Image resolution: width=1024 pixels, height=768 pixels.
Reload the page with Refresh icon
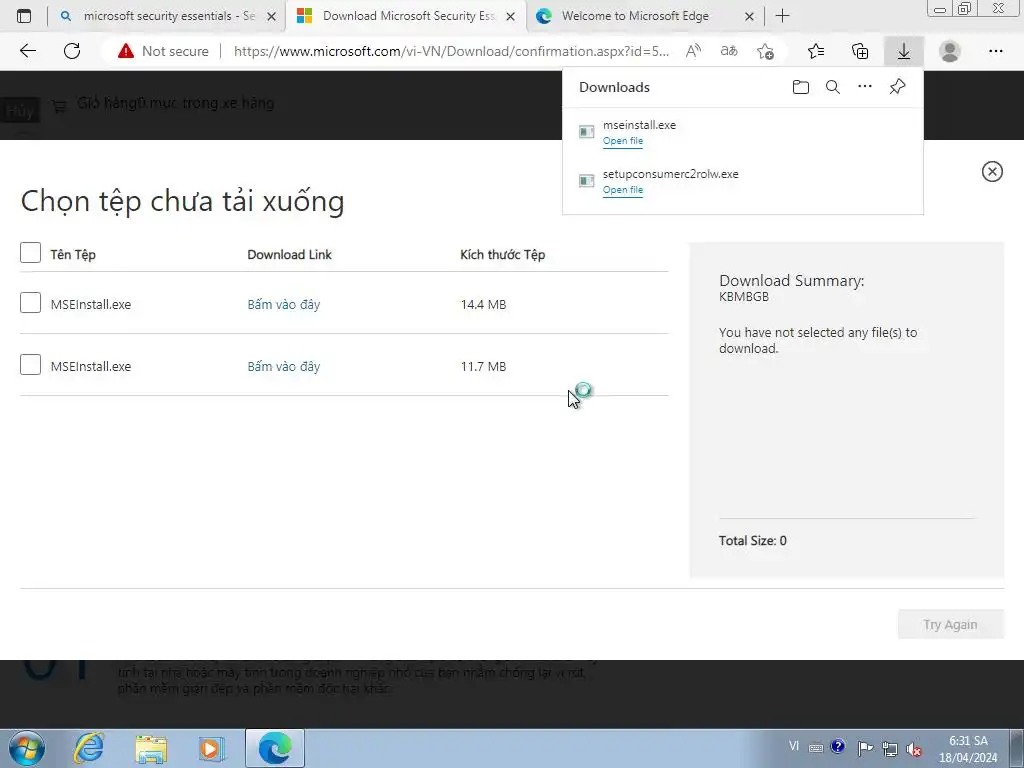coord(72,51)
